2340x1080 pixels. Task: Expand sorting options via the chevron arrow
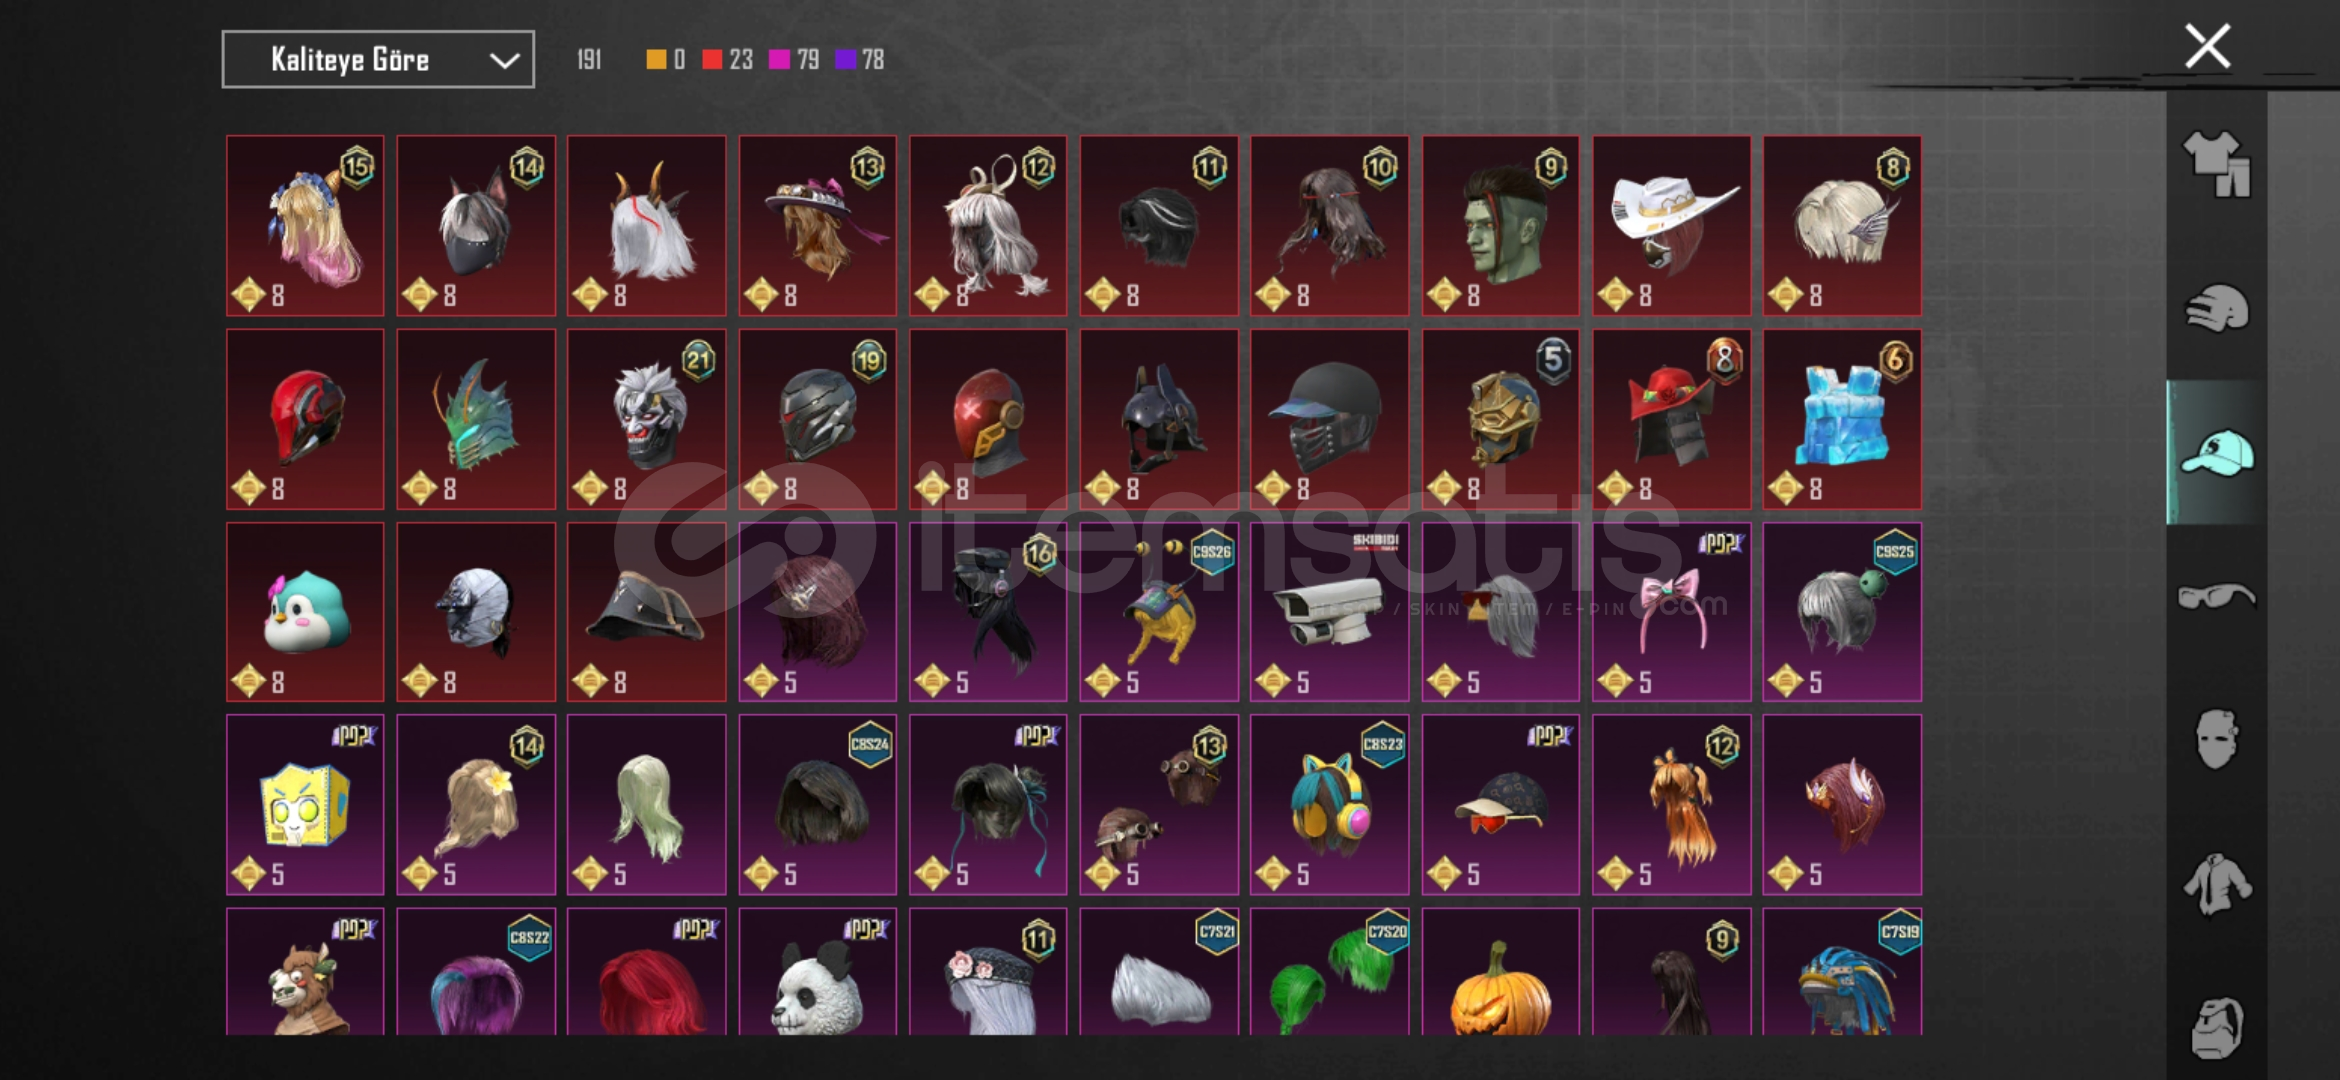504,61
